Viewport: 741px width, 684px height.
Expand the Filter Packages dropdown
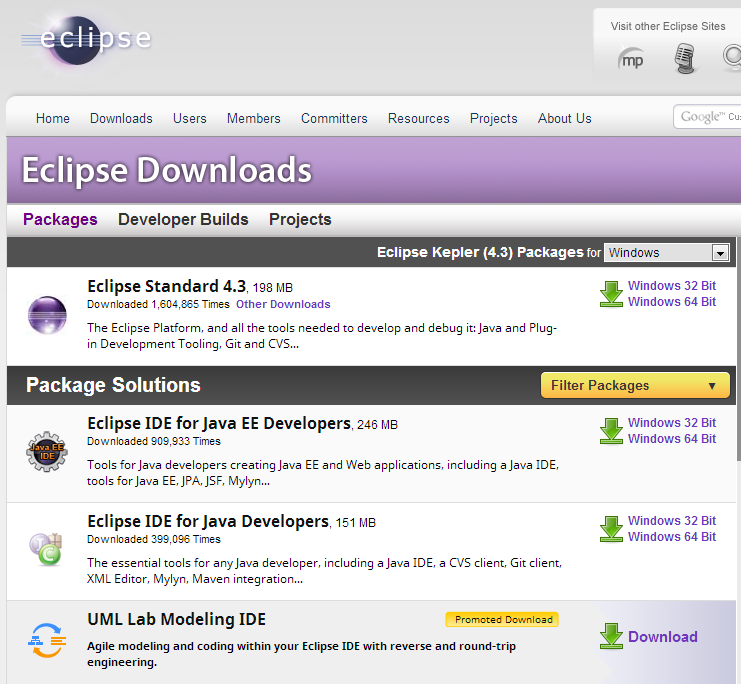tap(635, 385)
